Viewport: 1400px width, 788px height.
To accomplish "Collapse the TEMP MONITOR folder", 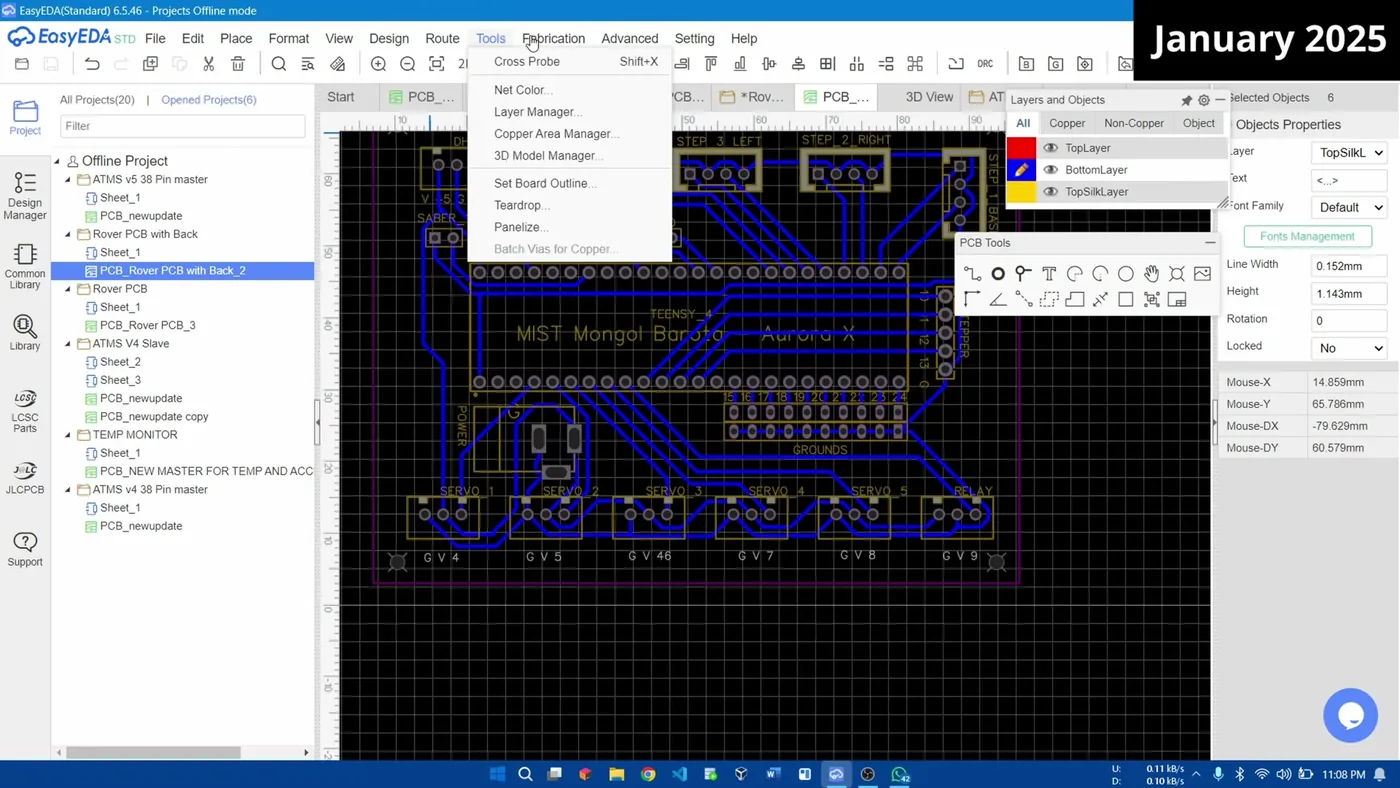I will click(x=69, y=435).
